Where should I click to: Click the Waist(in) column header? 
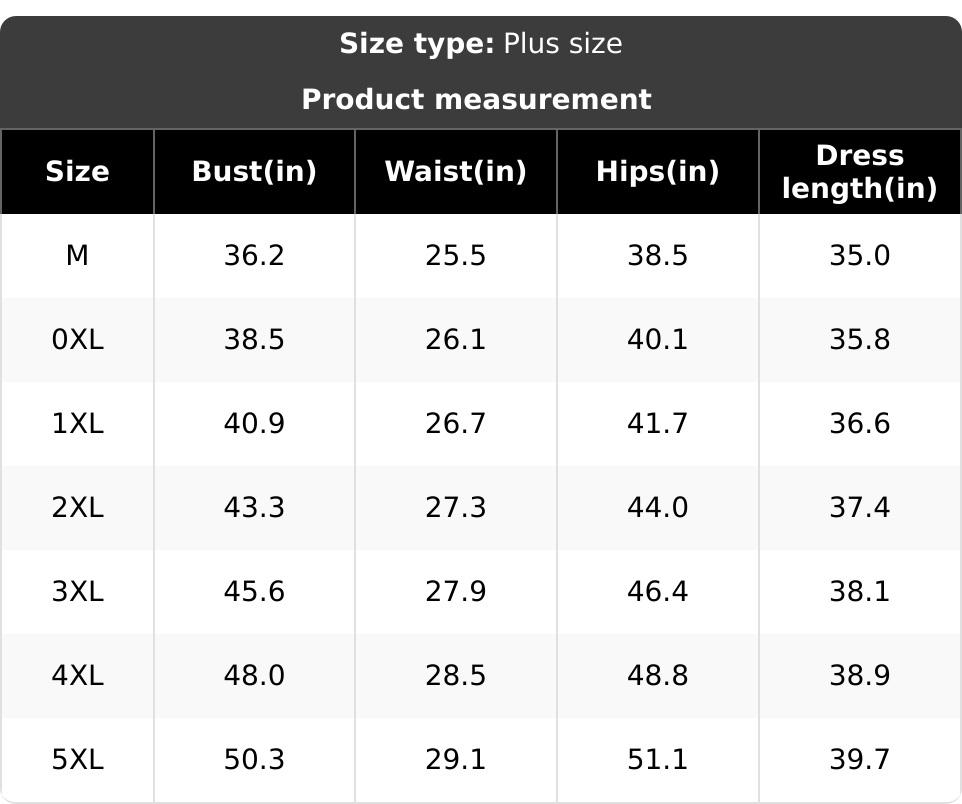pos(456,171)
